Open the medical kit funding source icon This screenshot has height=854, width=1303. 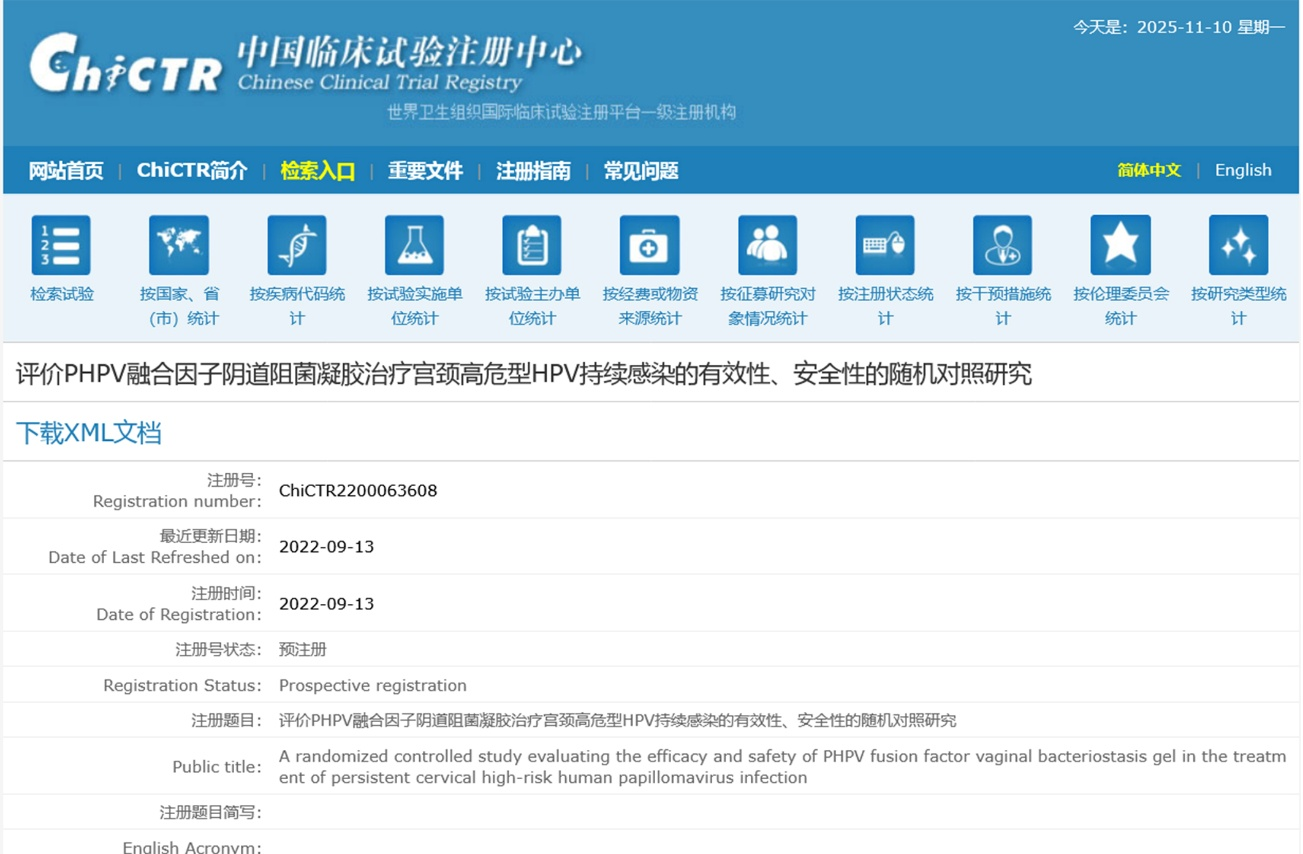[x=649, y=245]
